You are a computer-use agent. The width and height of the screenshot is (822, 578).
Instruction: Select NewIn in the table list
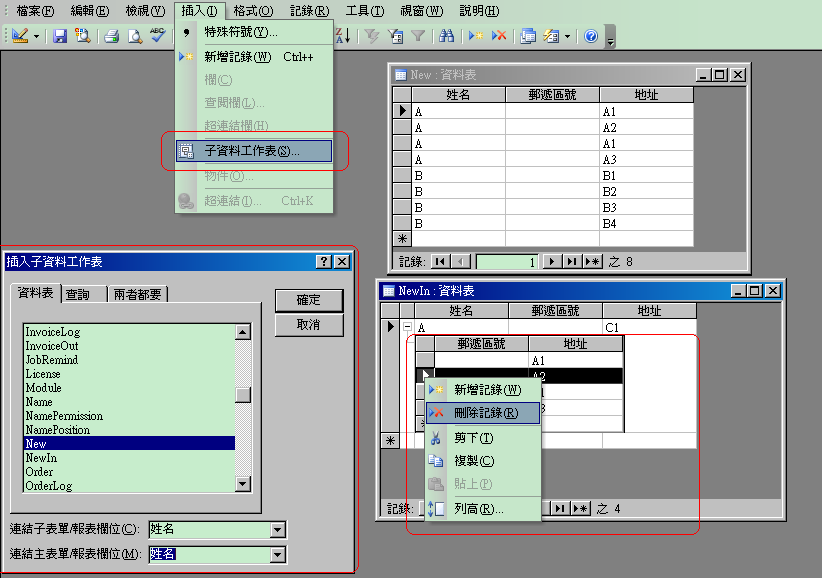(129, 458)
